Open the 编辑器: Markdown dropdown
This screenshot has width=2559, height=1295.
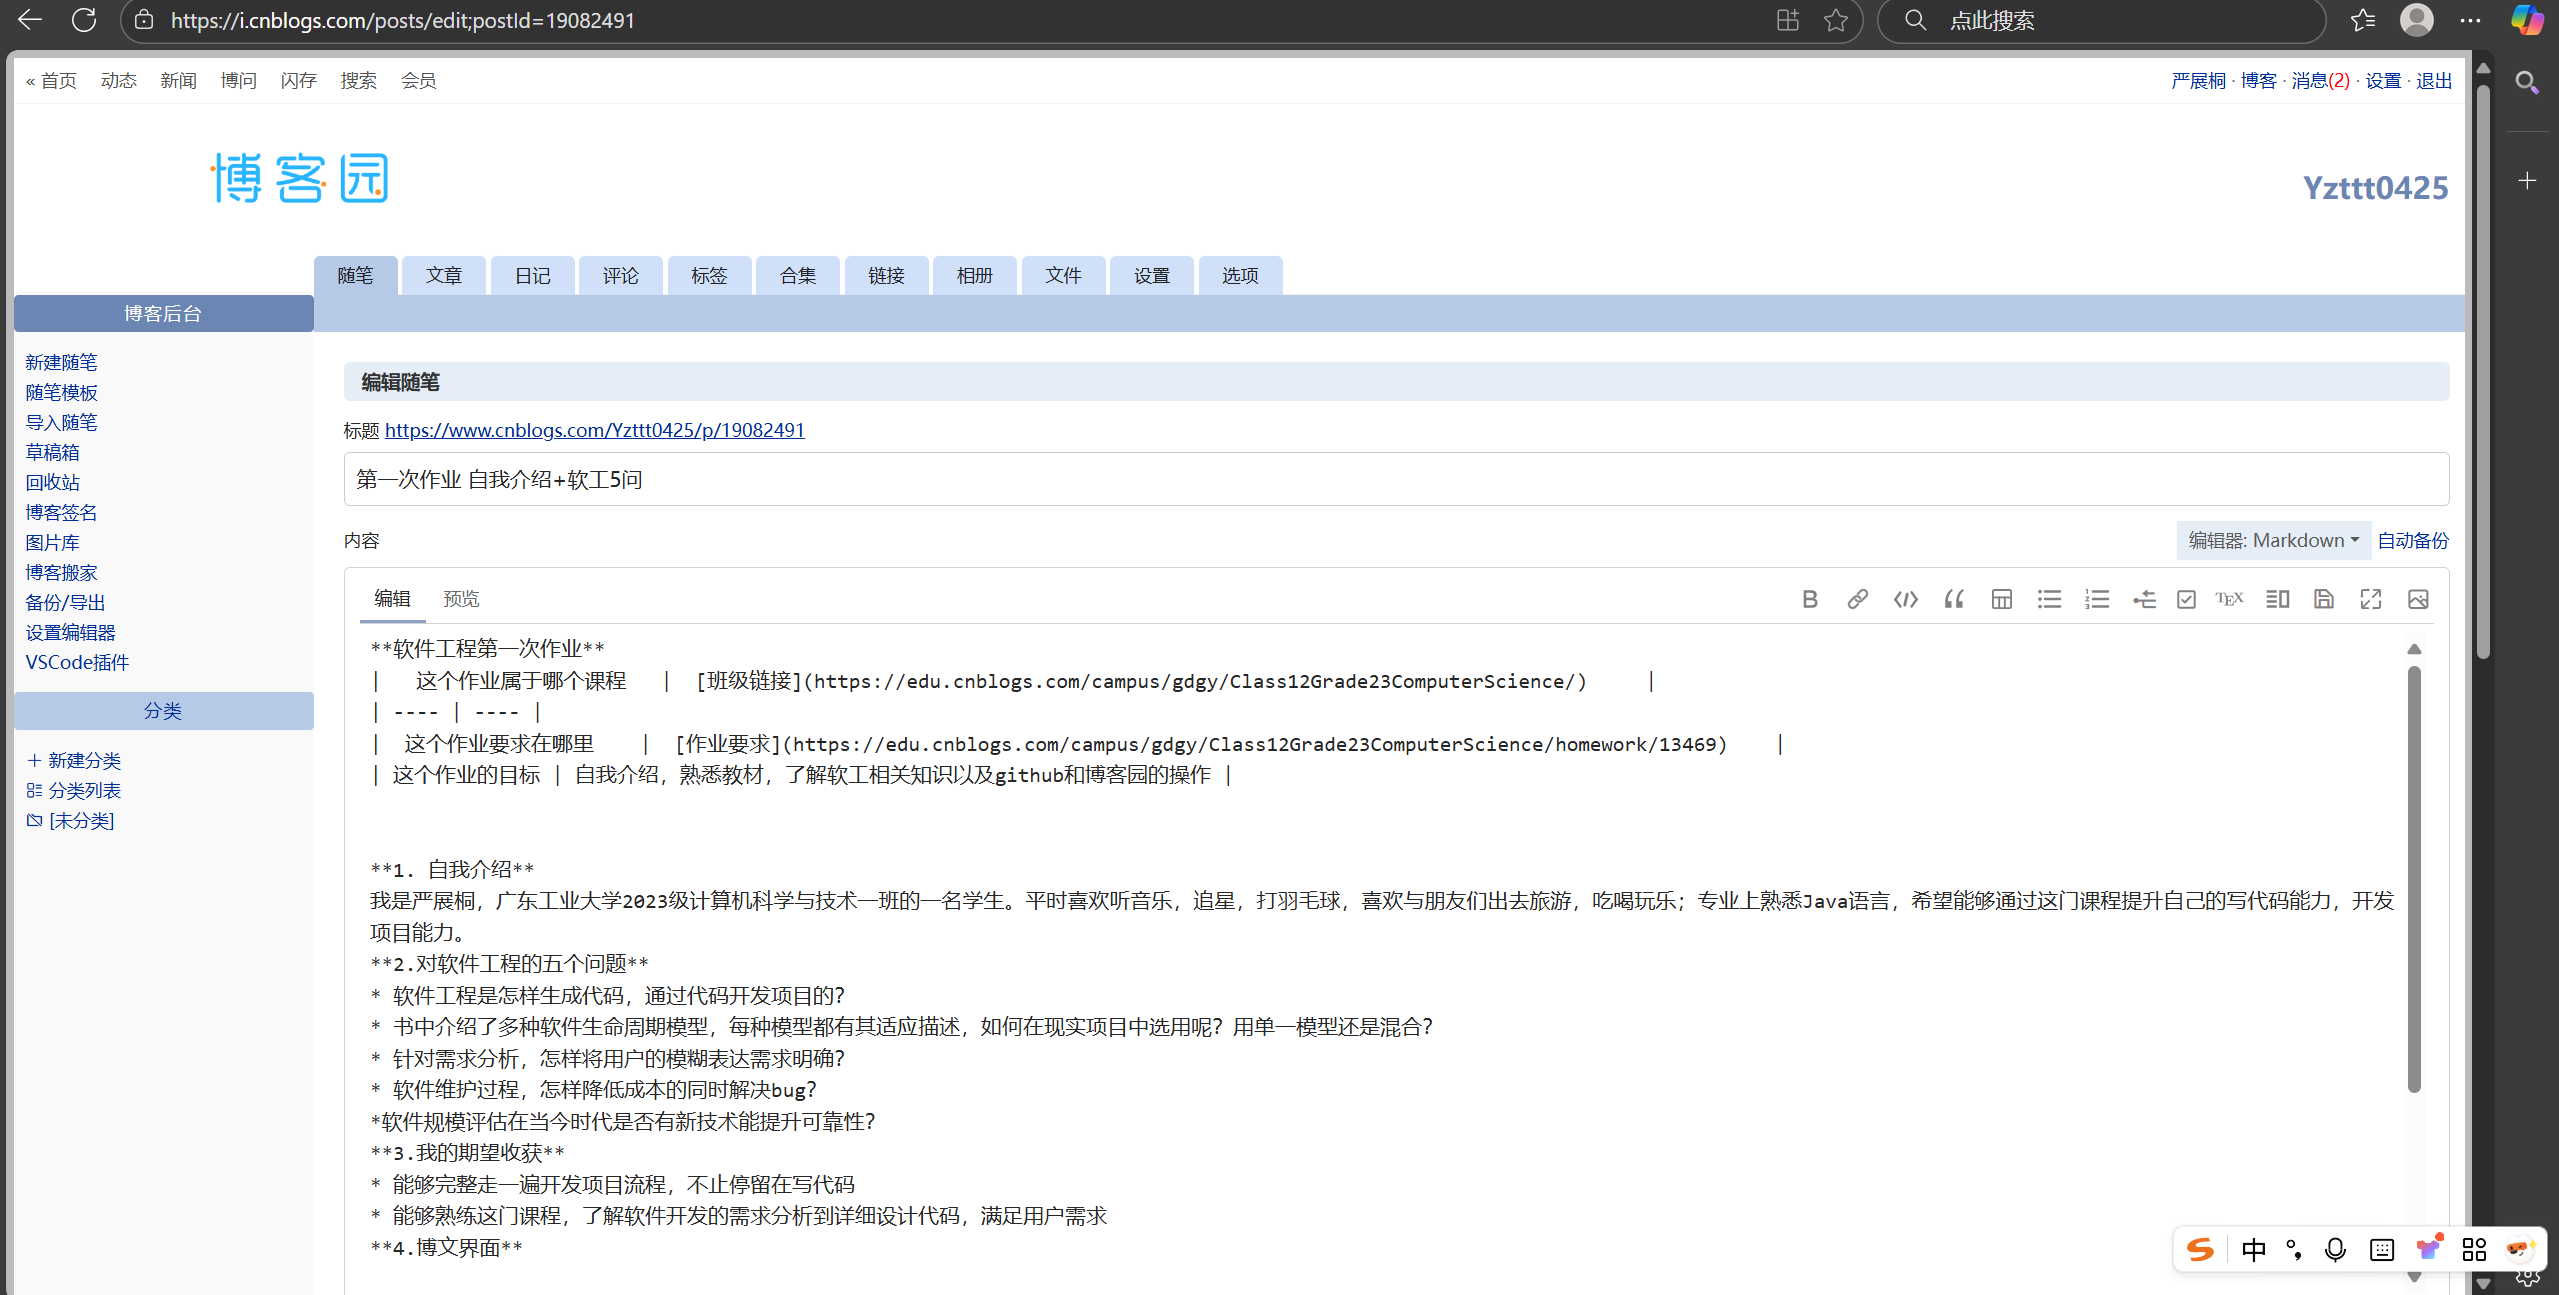(x=2273, y=540)
